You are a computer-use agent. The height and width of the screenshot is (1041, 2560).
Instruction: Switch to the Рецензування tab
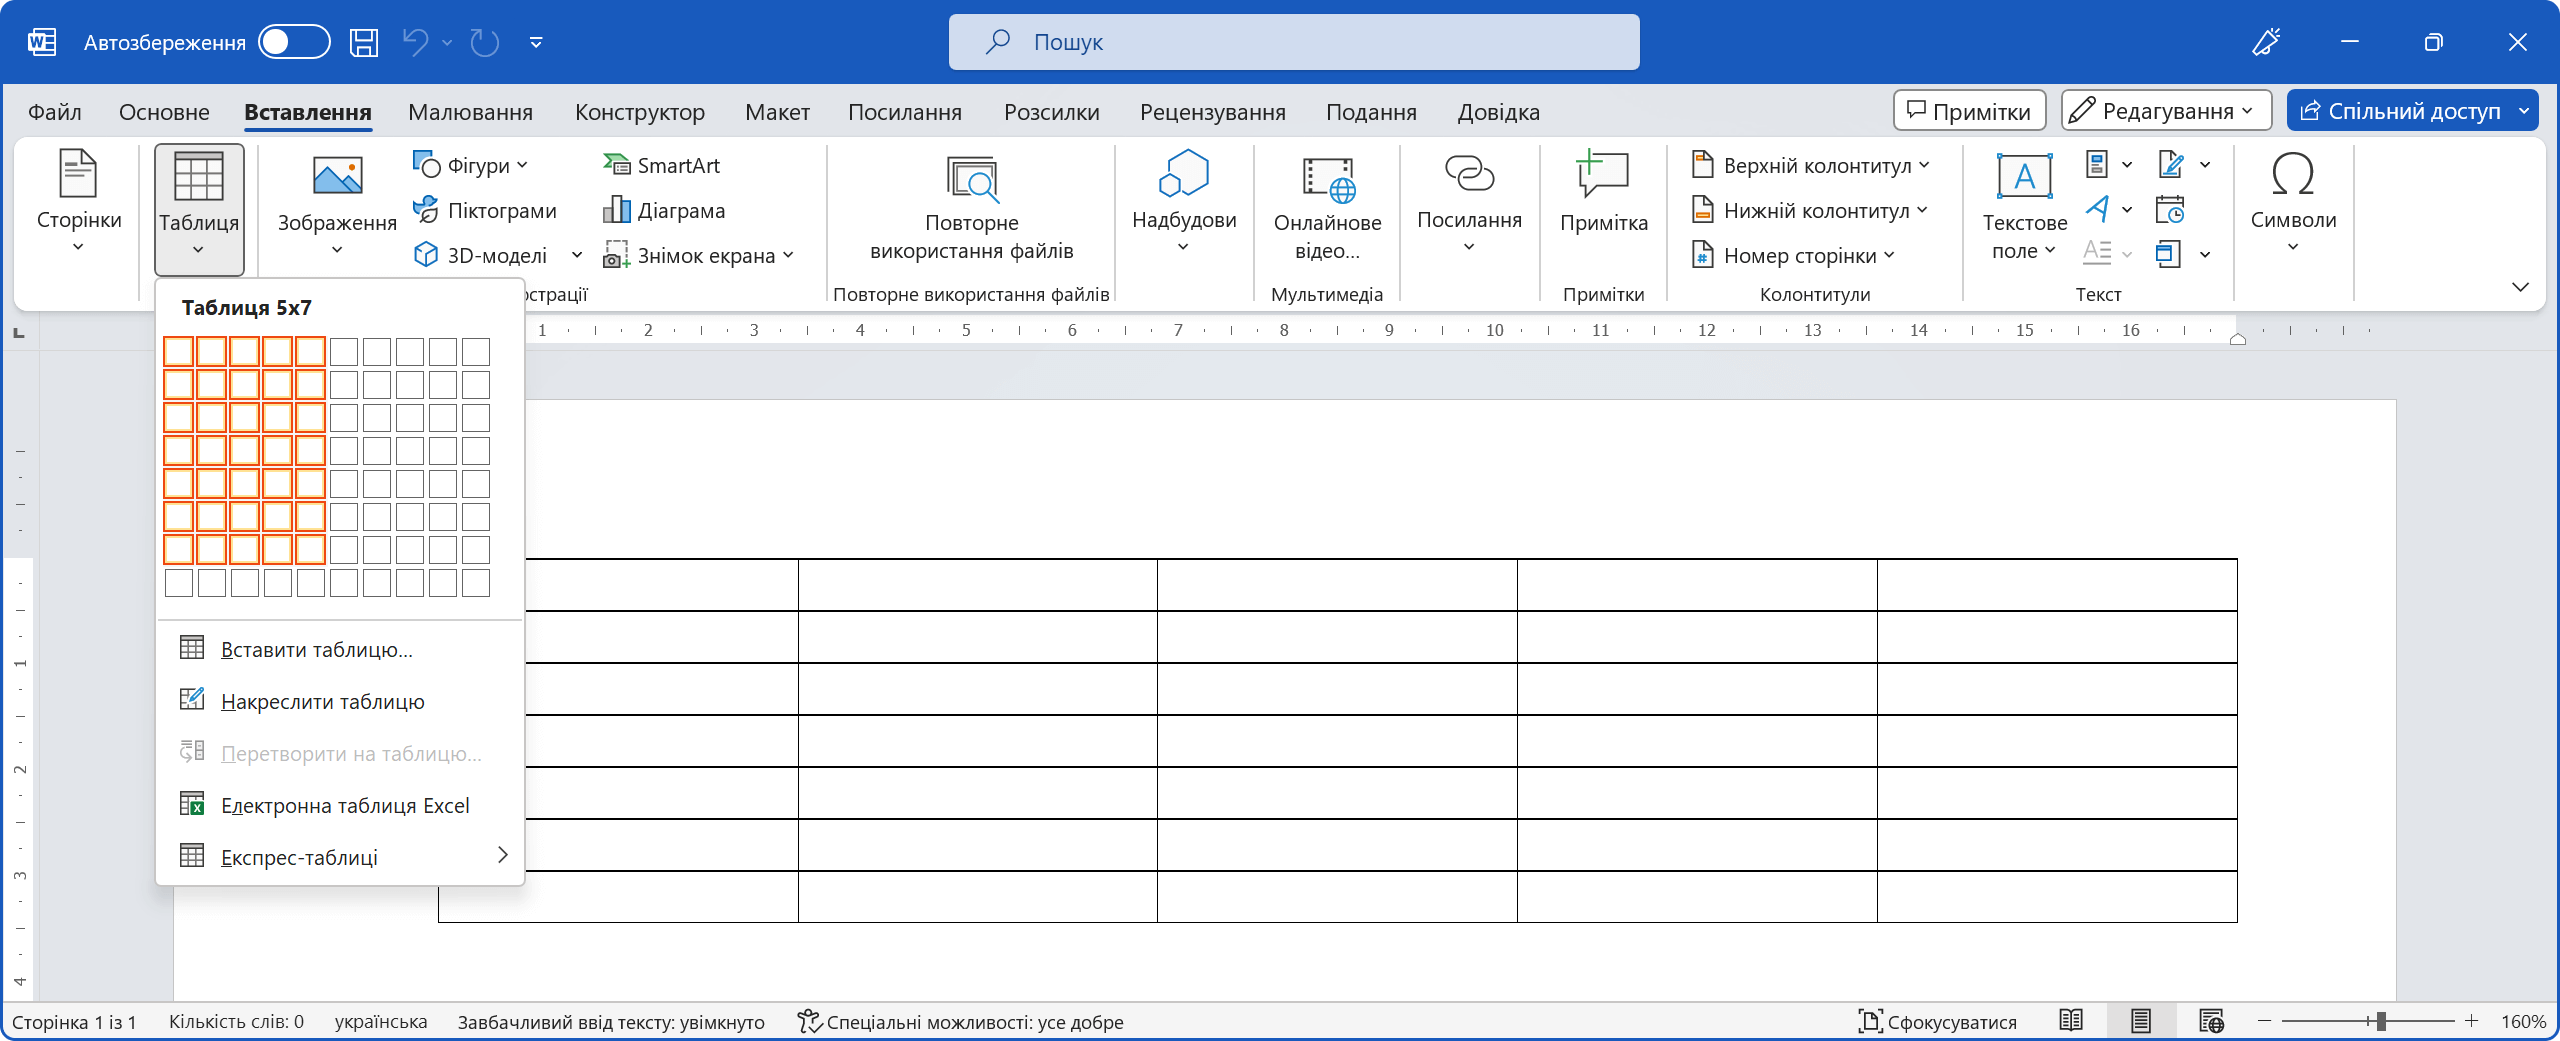(1212, 112)
